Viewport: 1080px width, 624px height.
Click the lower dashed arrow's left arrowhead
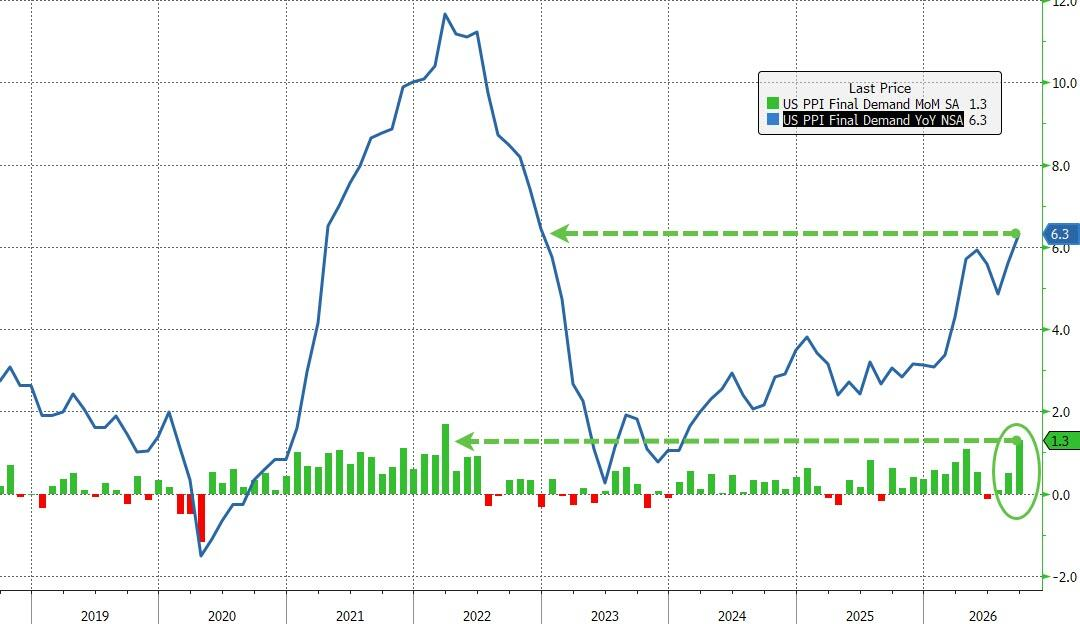pos(465,441)
